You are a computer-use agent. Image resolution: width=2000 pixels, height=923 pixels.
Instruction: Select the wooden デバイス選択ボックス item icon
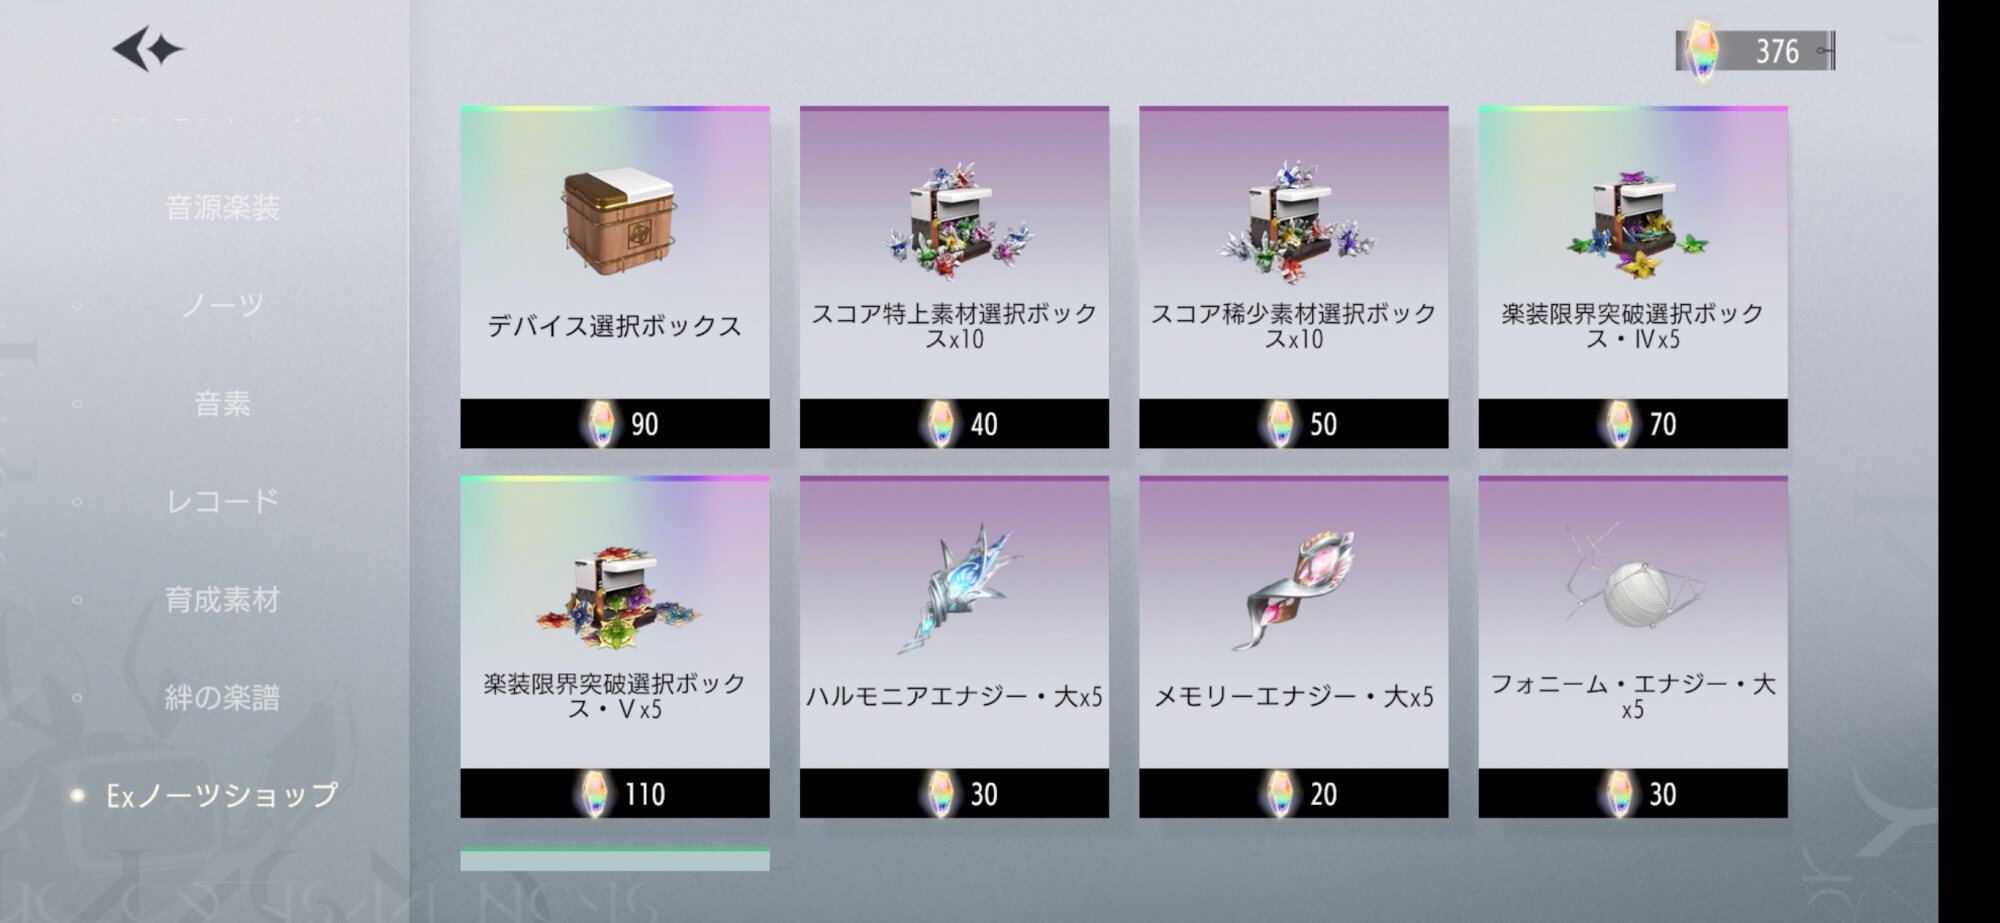pos(618,220)
